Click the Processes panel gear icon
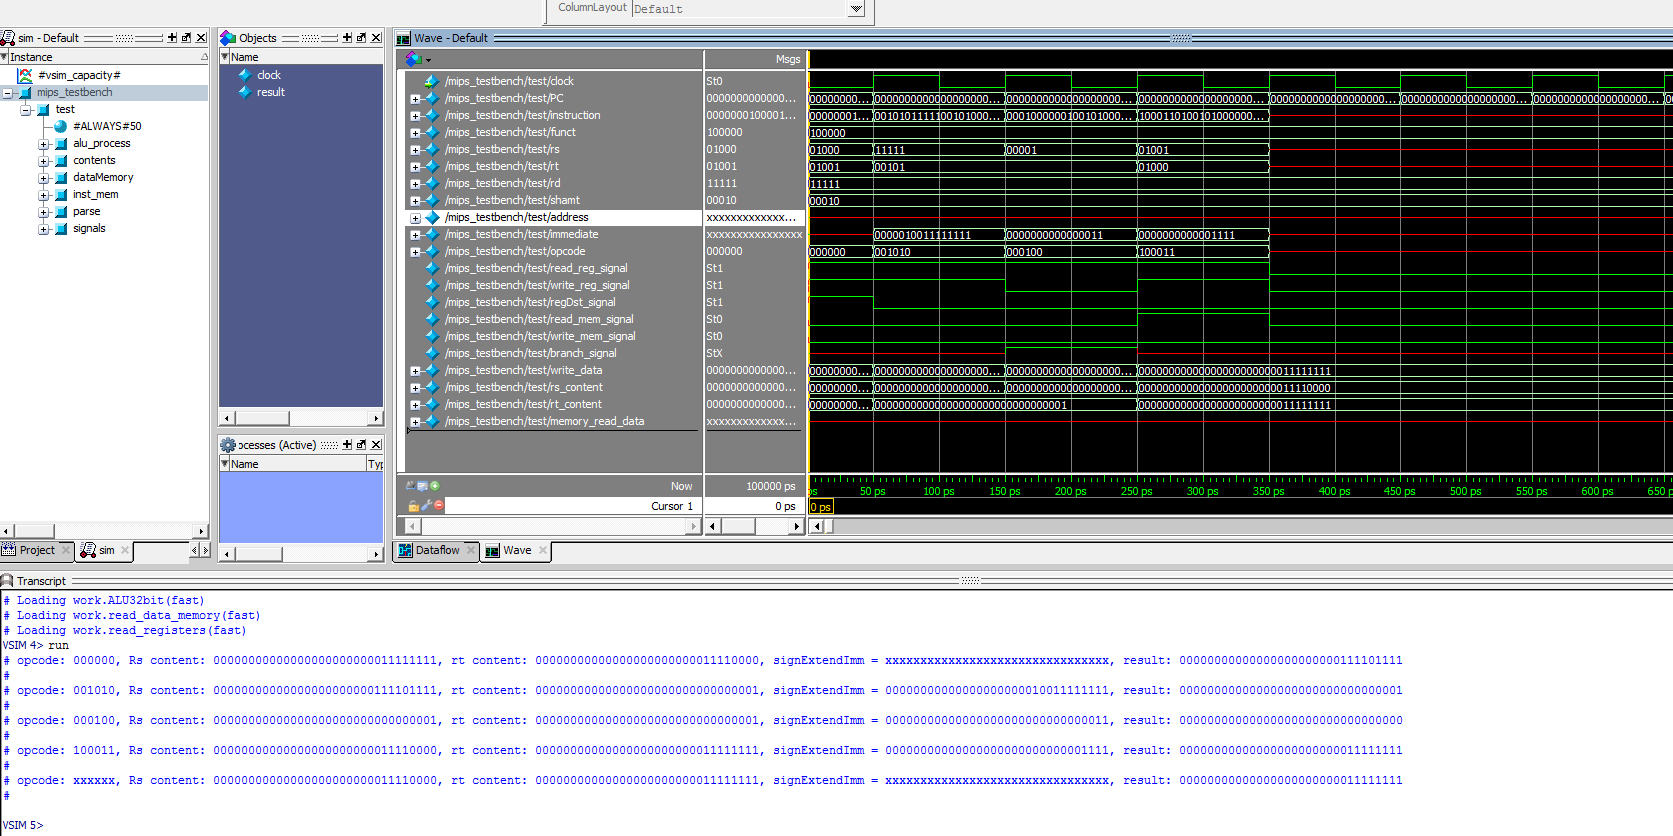Viewport: 1673px width, 836px height. [x=228, y=445]
